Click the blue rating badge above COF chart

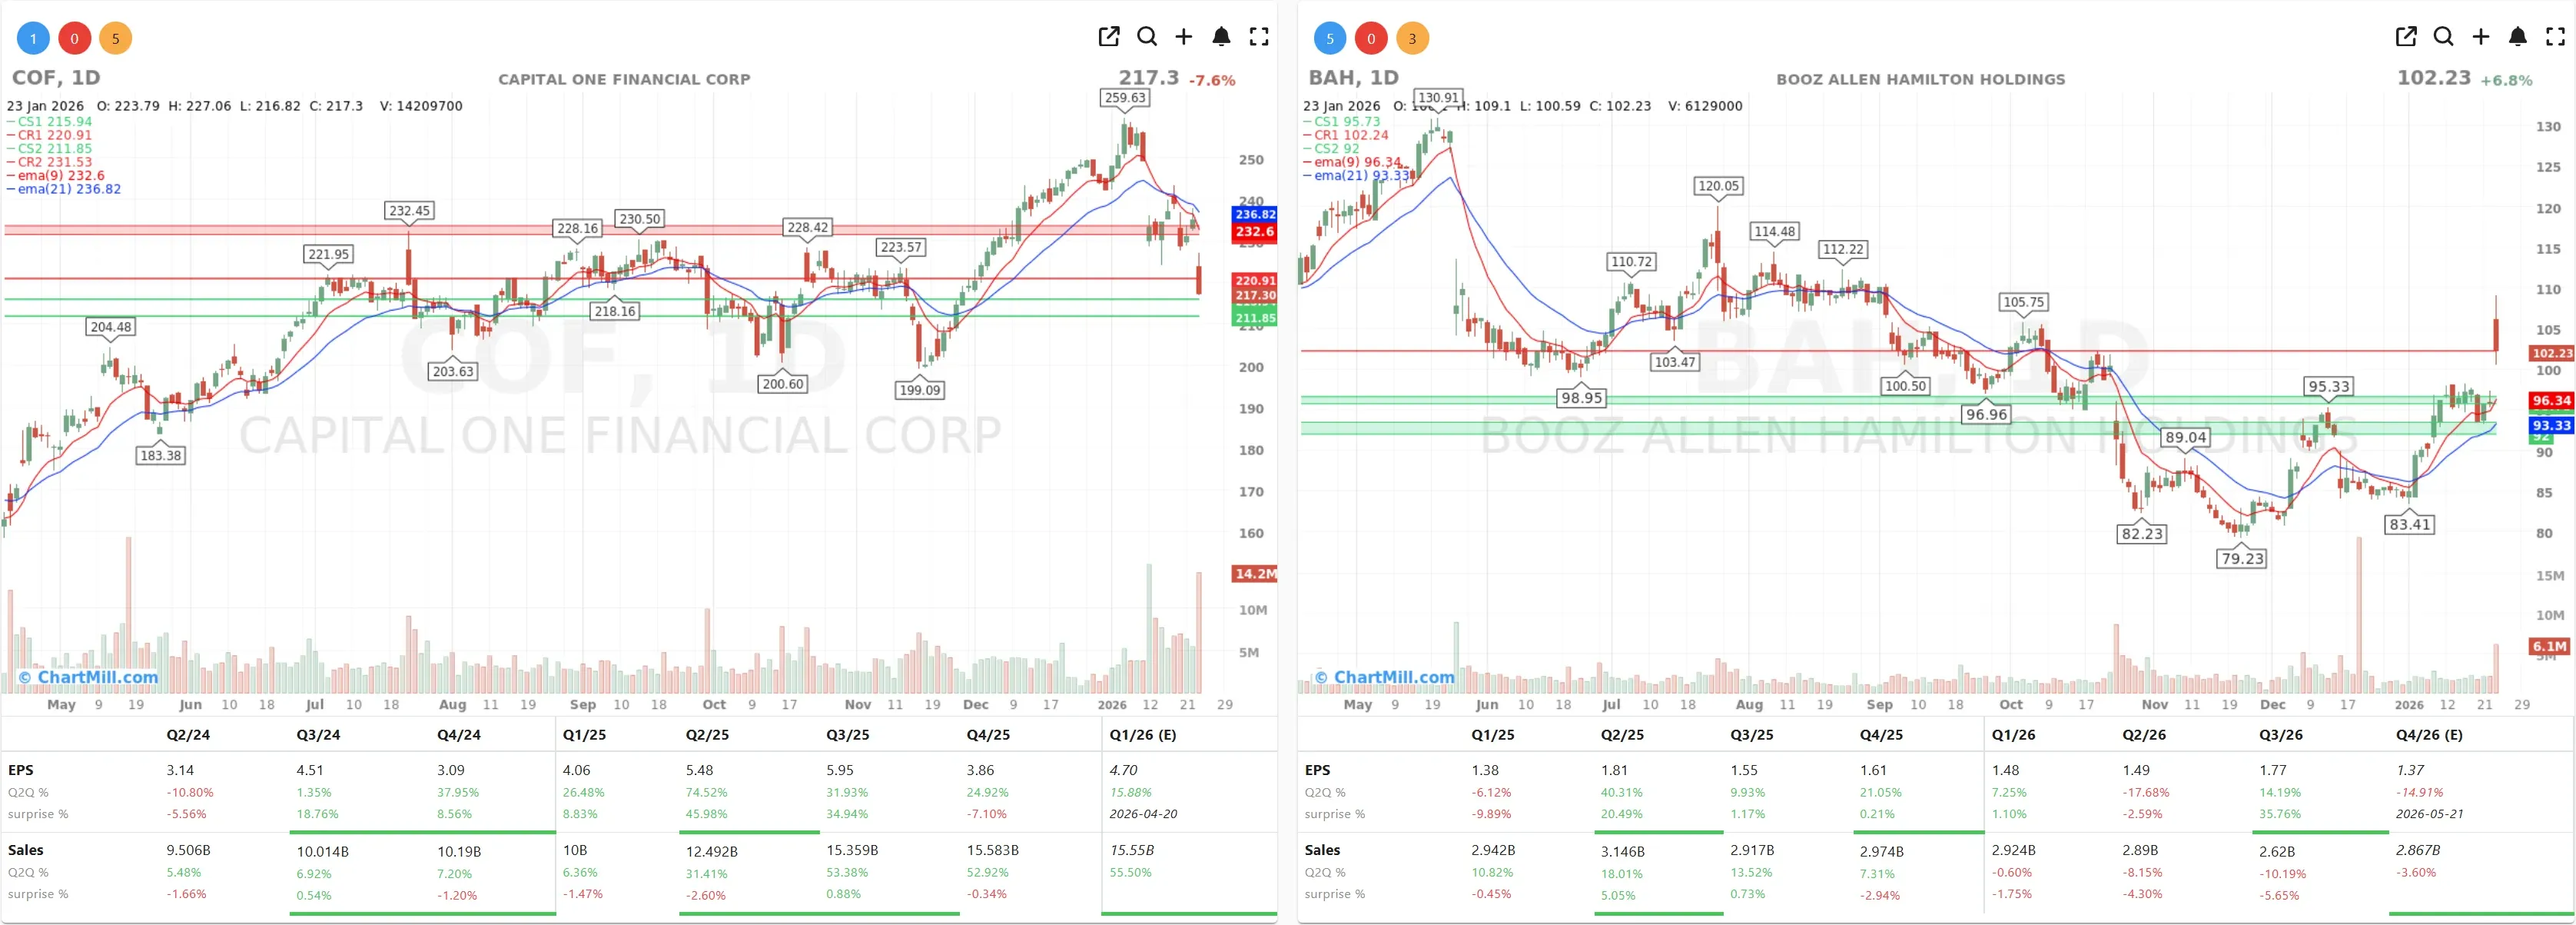(x=33, y=39)
